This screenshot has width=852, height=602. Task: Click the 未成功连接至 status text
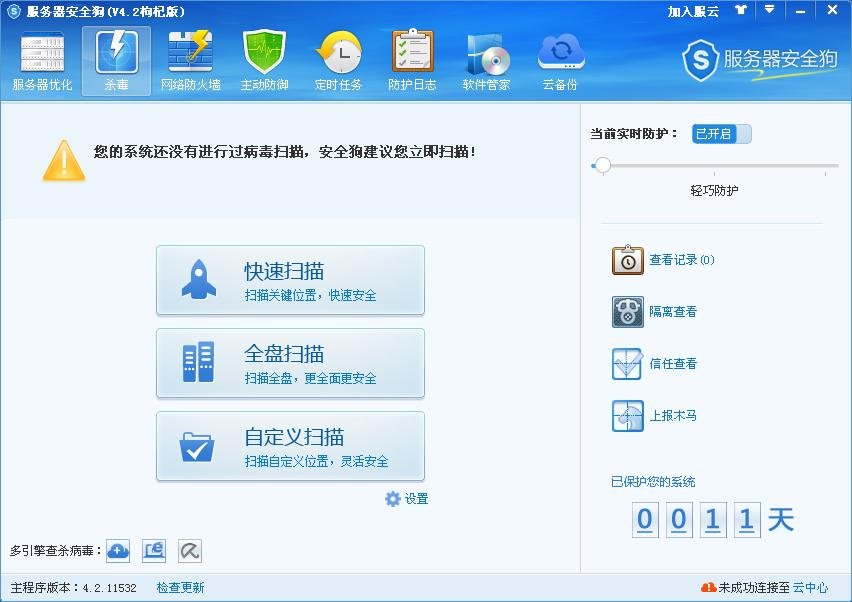click(x=754, y=587)
